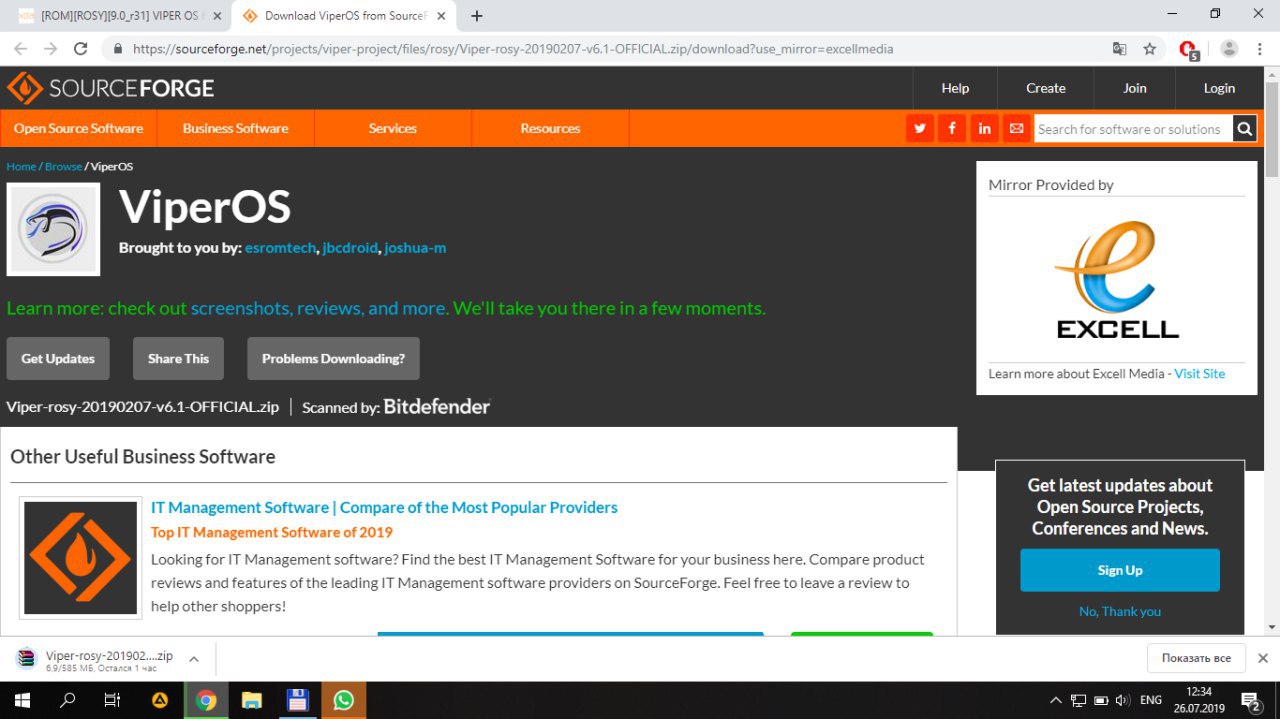Click Login in the top bar
Screen dimensions: 1280x719
1219,88
